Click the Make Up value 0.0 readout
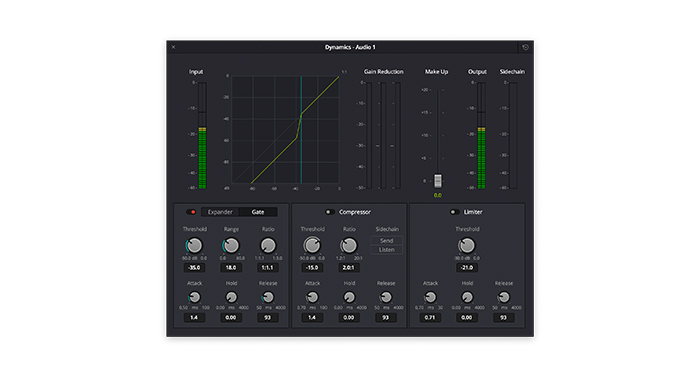 [438, 195]
